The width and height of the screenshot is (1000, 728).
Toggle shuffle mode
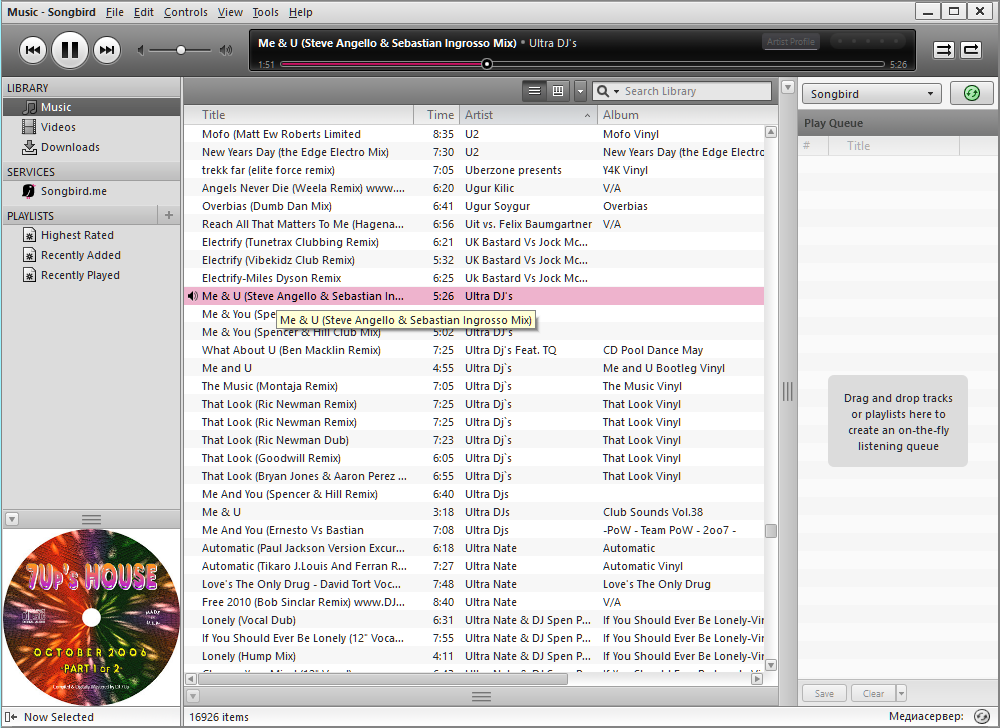coord(944,50)
